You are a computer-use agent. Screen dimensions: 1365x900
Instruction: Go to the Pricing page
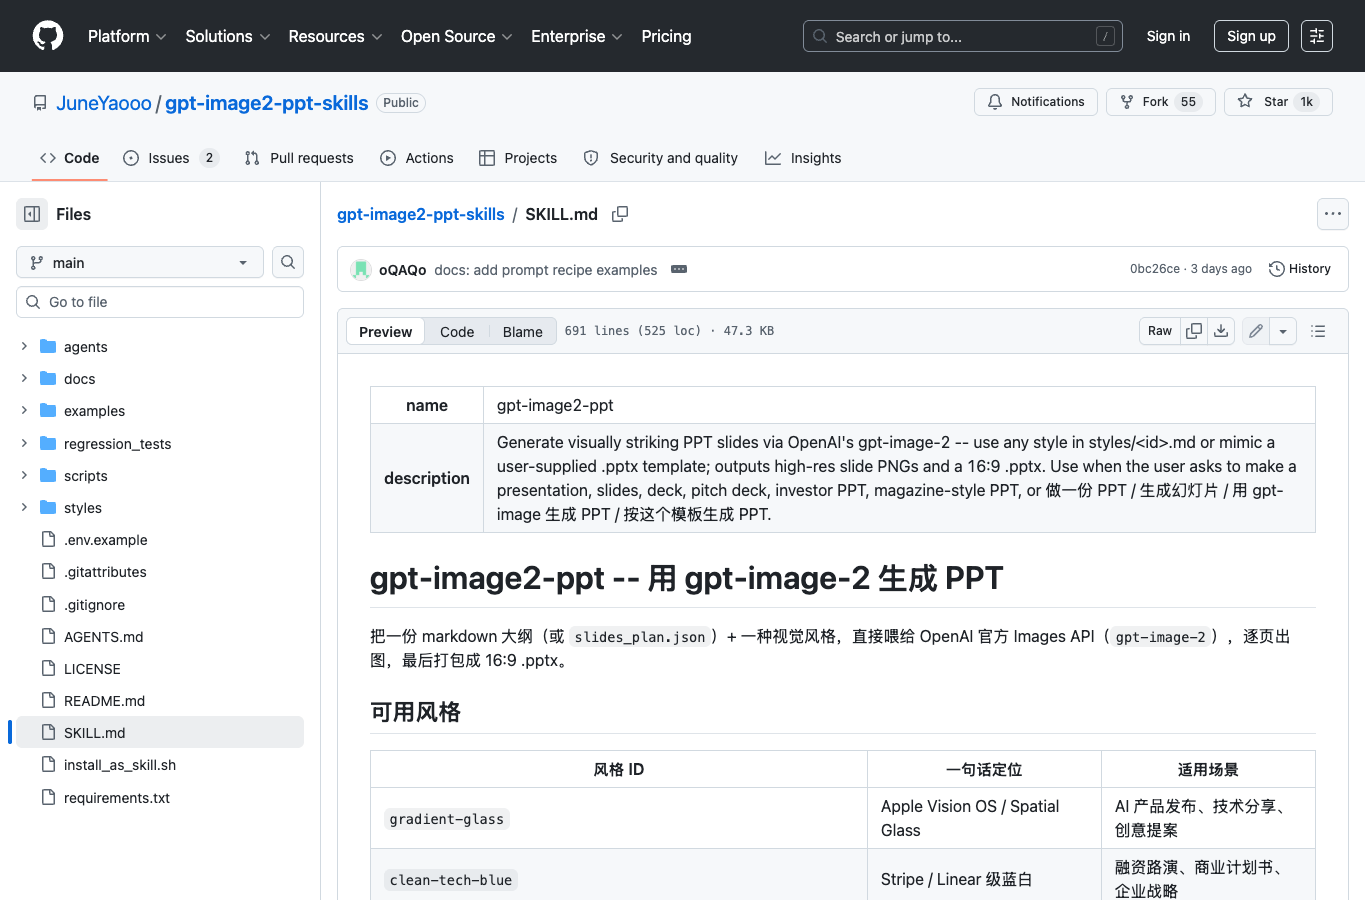pos(666,36)
